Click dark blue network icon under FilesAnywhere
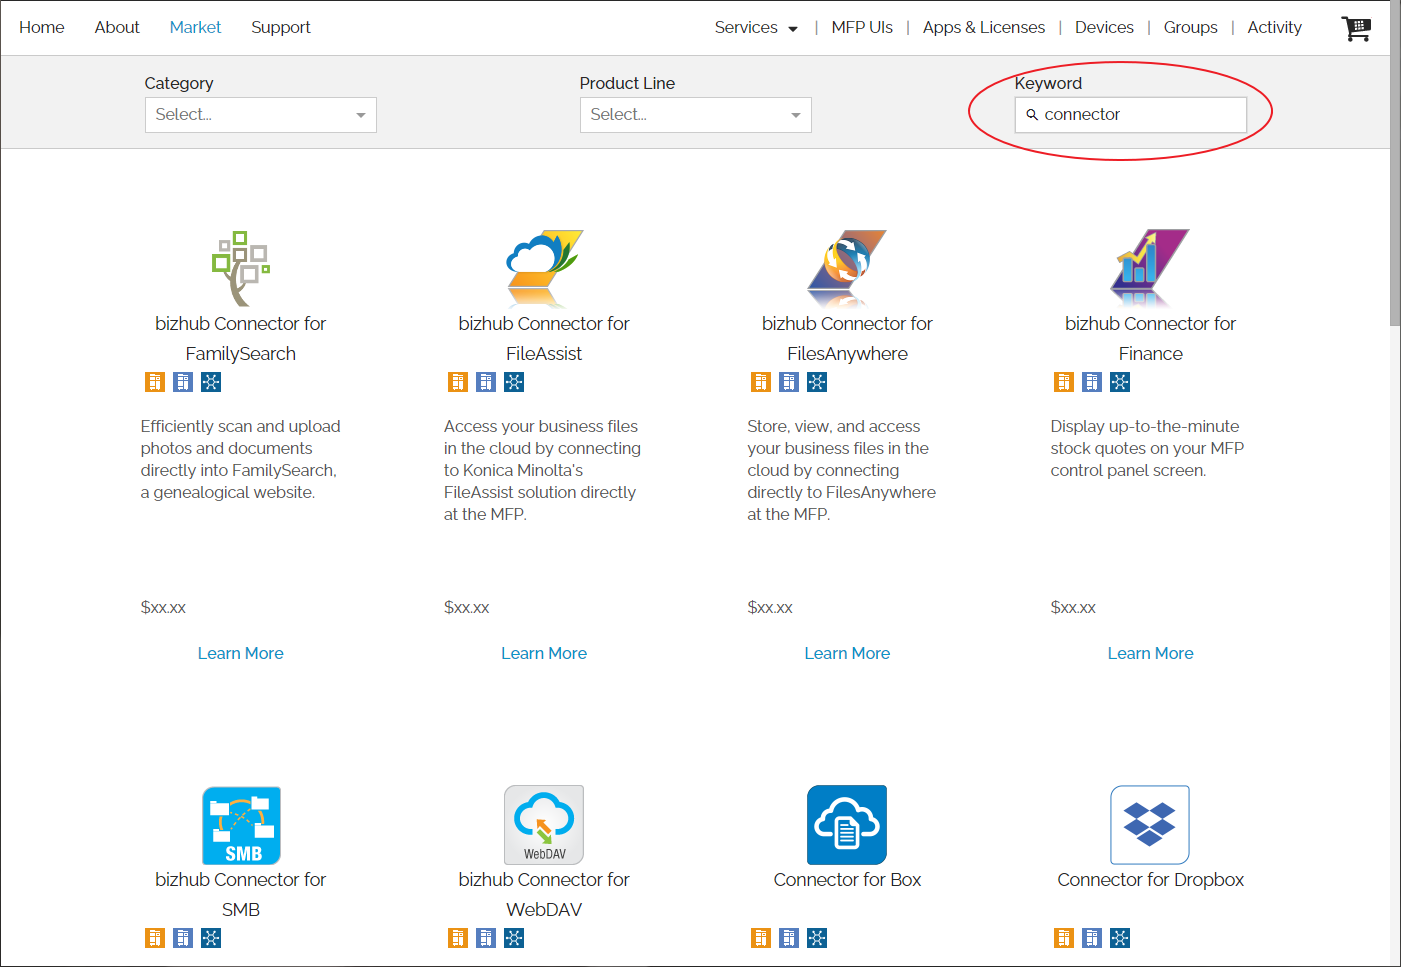Screen dimensions: 1401x967 click(817, 382)
